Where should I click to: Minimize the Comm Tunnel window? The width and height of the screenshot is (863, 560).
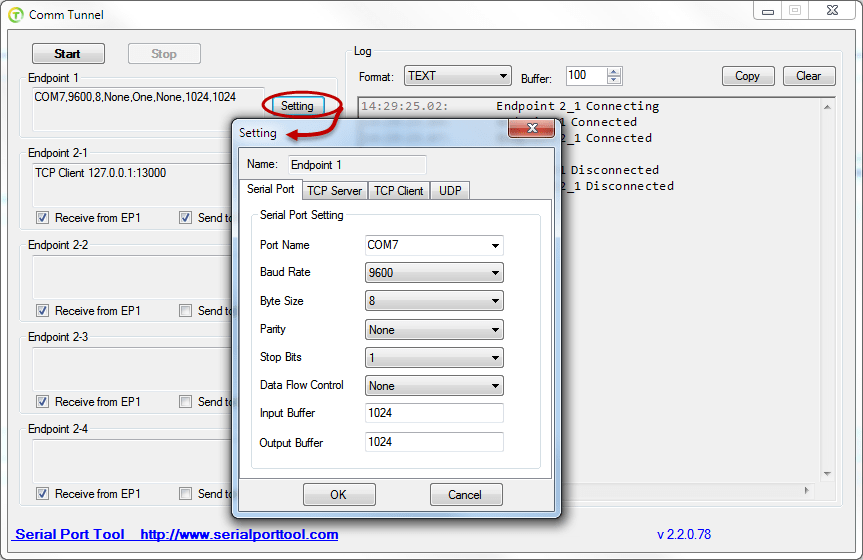point(768,11)
